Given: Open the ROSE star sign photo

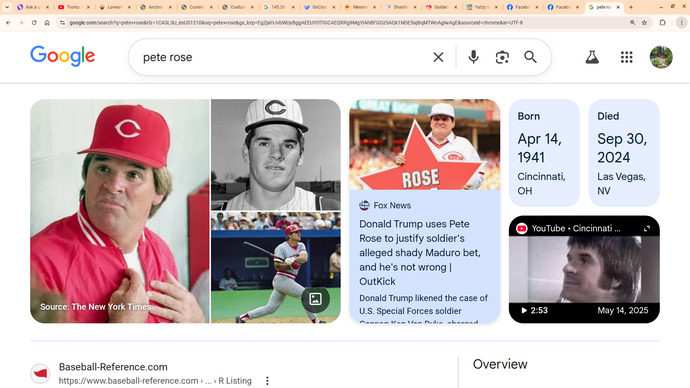Looking at the screenshot, I should pyautogui.click(x=425, y=145).
